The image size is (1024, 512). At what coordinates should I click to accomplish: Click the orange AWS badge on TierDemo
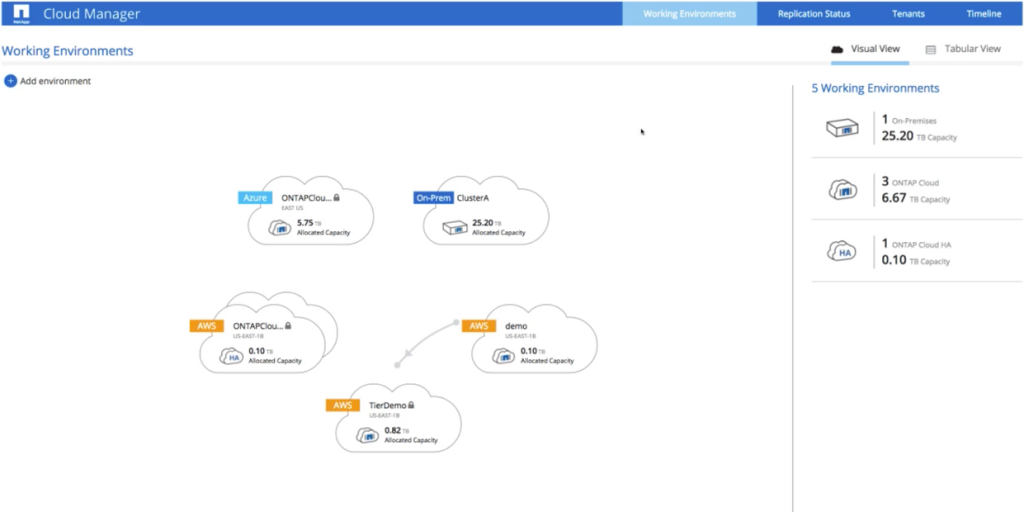tap(342, 405)
